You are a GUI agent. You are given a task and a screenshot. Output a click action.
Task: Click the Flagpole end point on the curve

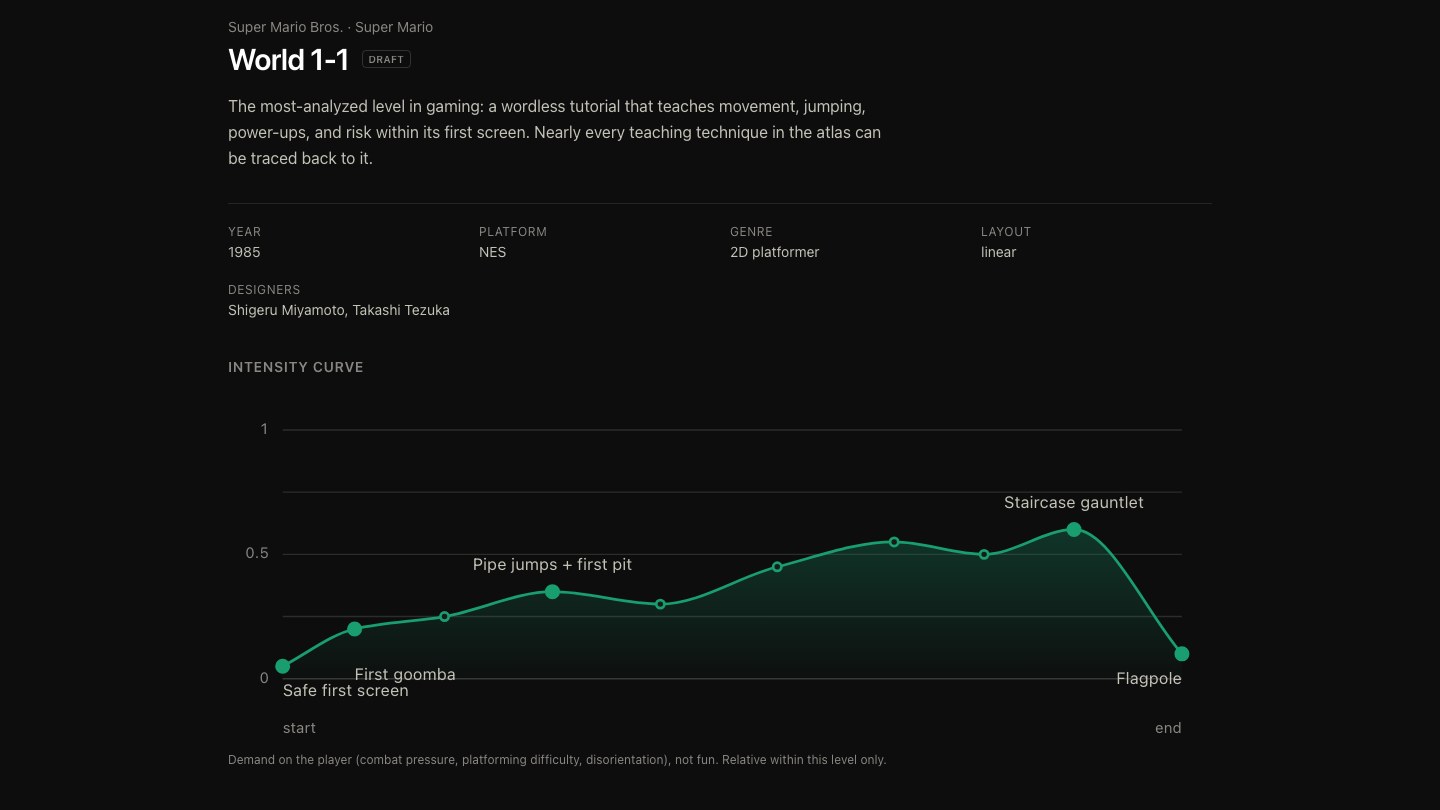[1182, 654]
